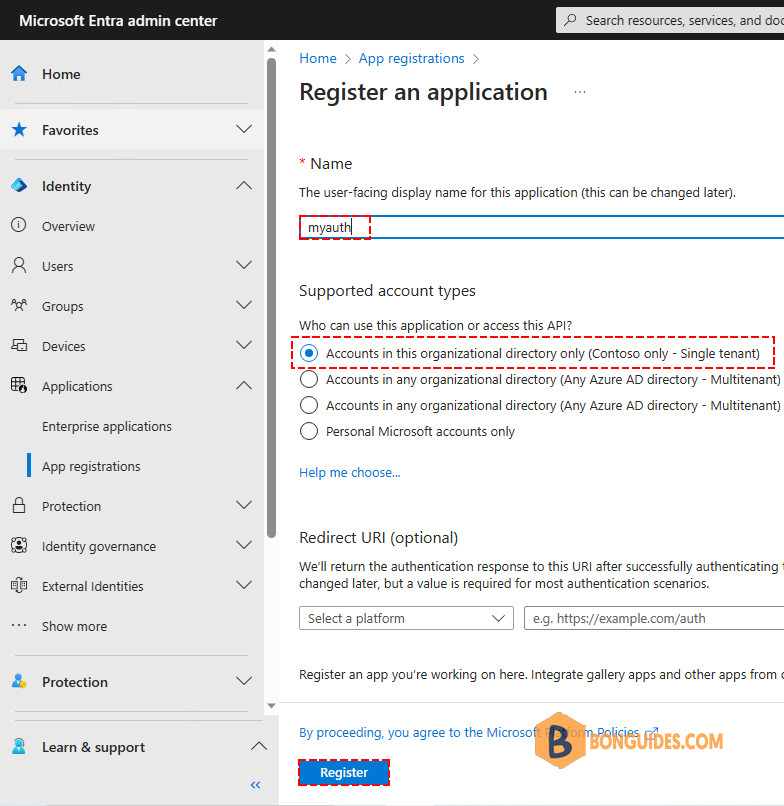Open the Identity governance item
Screen dimensions: 784x806
click(x=99, y=546)
